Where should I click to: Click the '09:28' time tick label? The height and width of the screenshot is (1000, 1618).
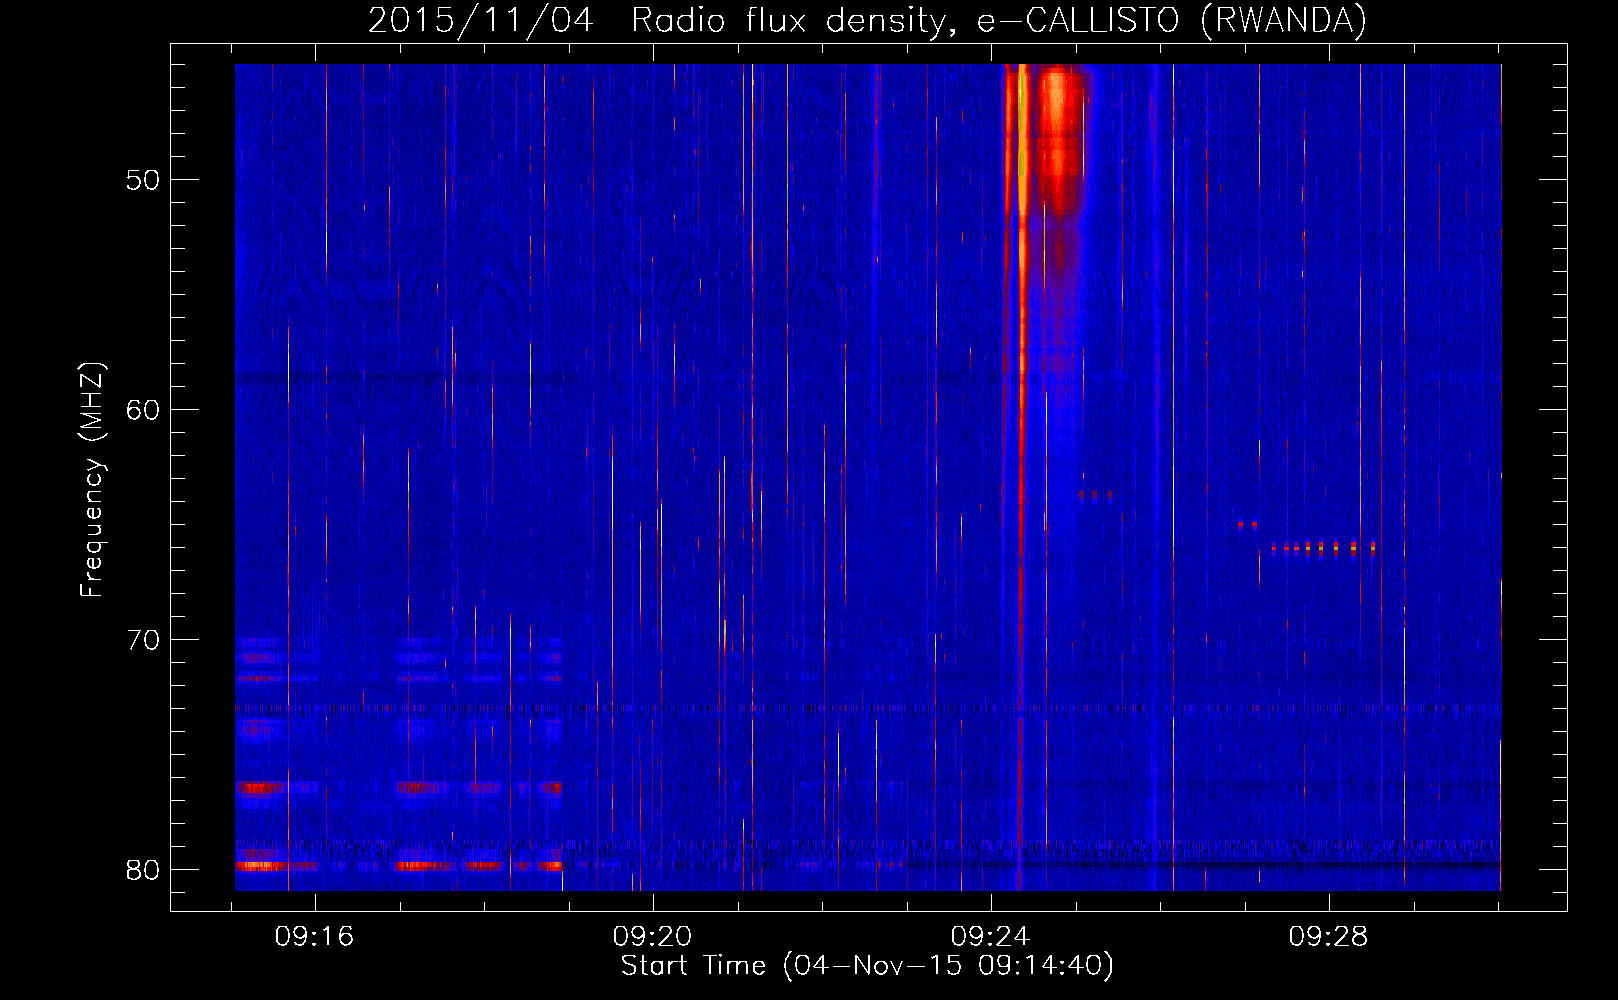tap(1329, 937)
